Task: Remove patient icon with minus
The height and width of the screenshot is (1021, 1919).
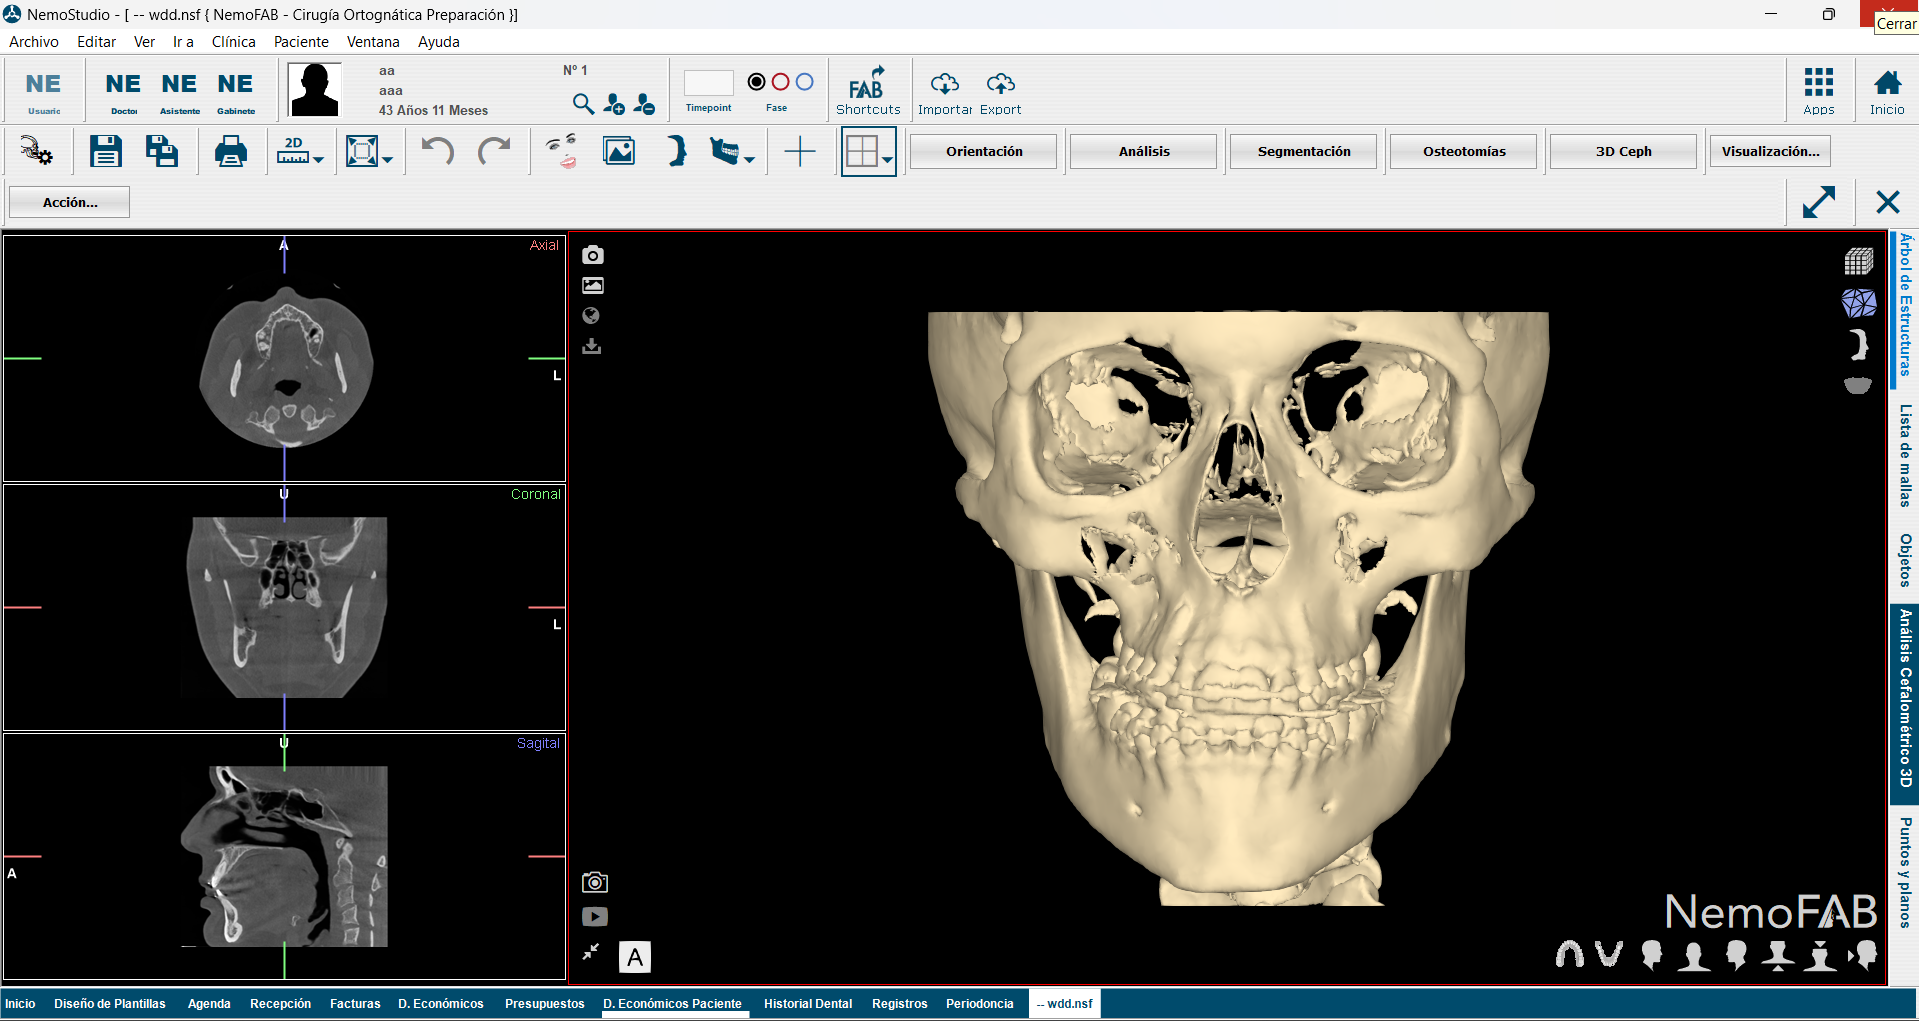Action: click(645, 104)
